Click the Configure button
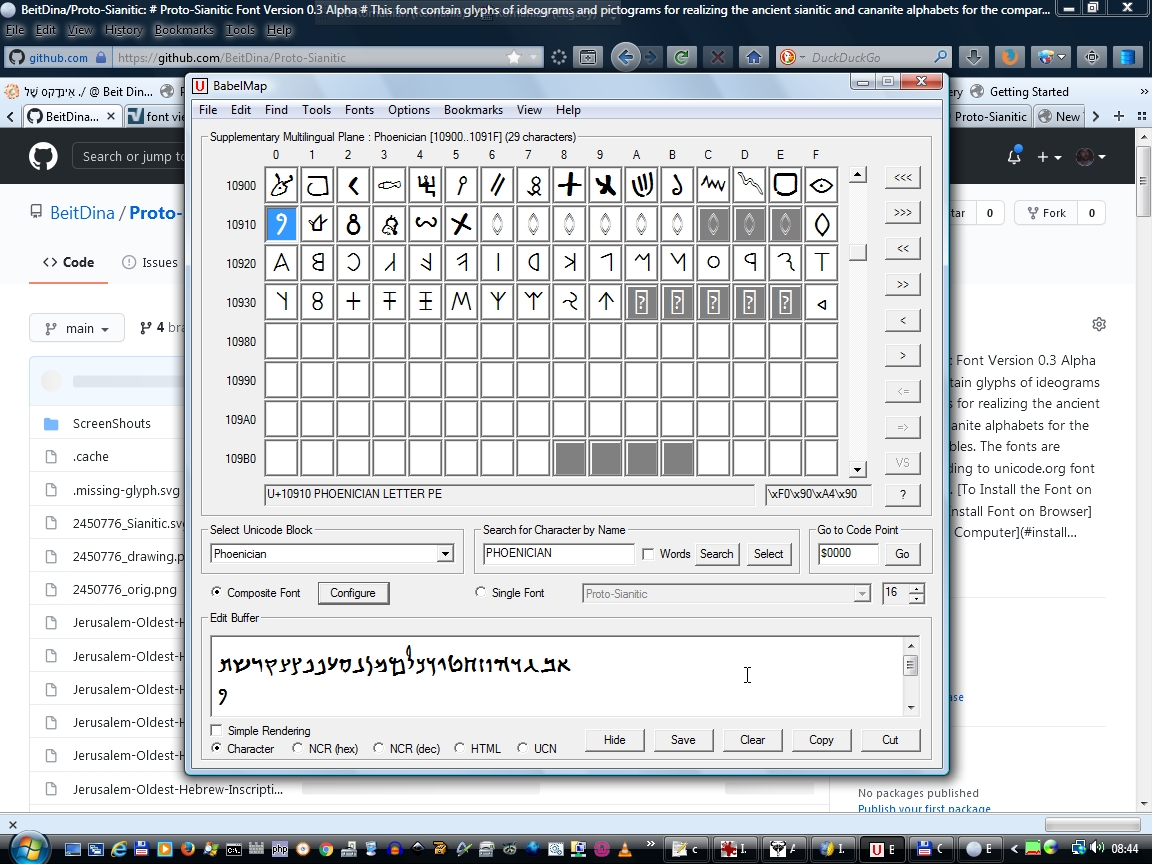The width and height of the screenshot is (1152, 864). pos(353,593)
